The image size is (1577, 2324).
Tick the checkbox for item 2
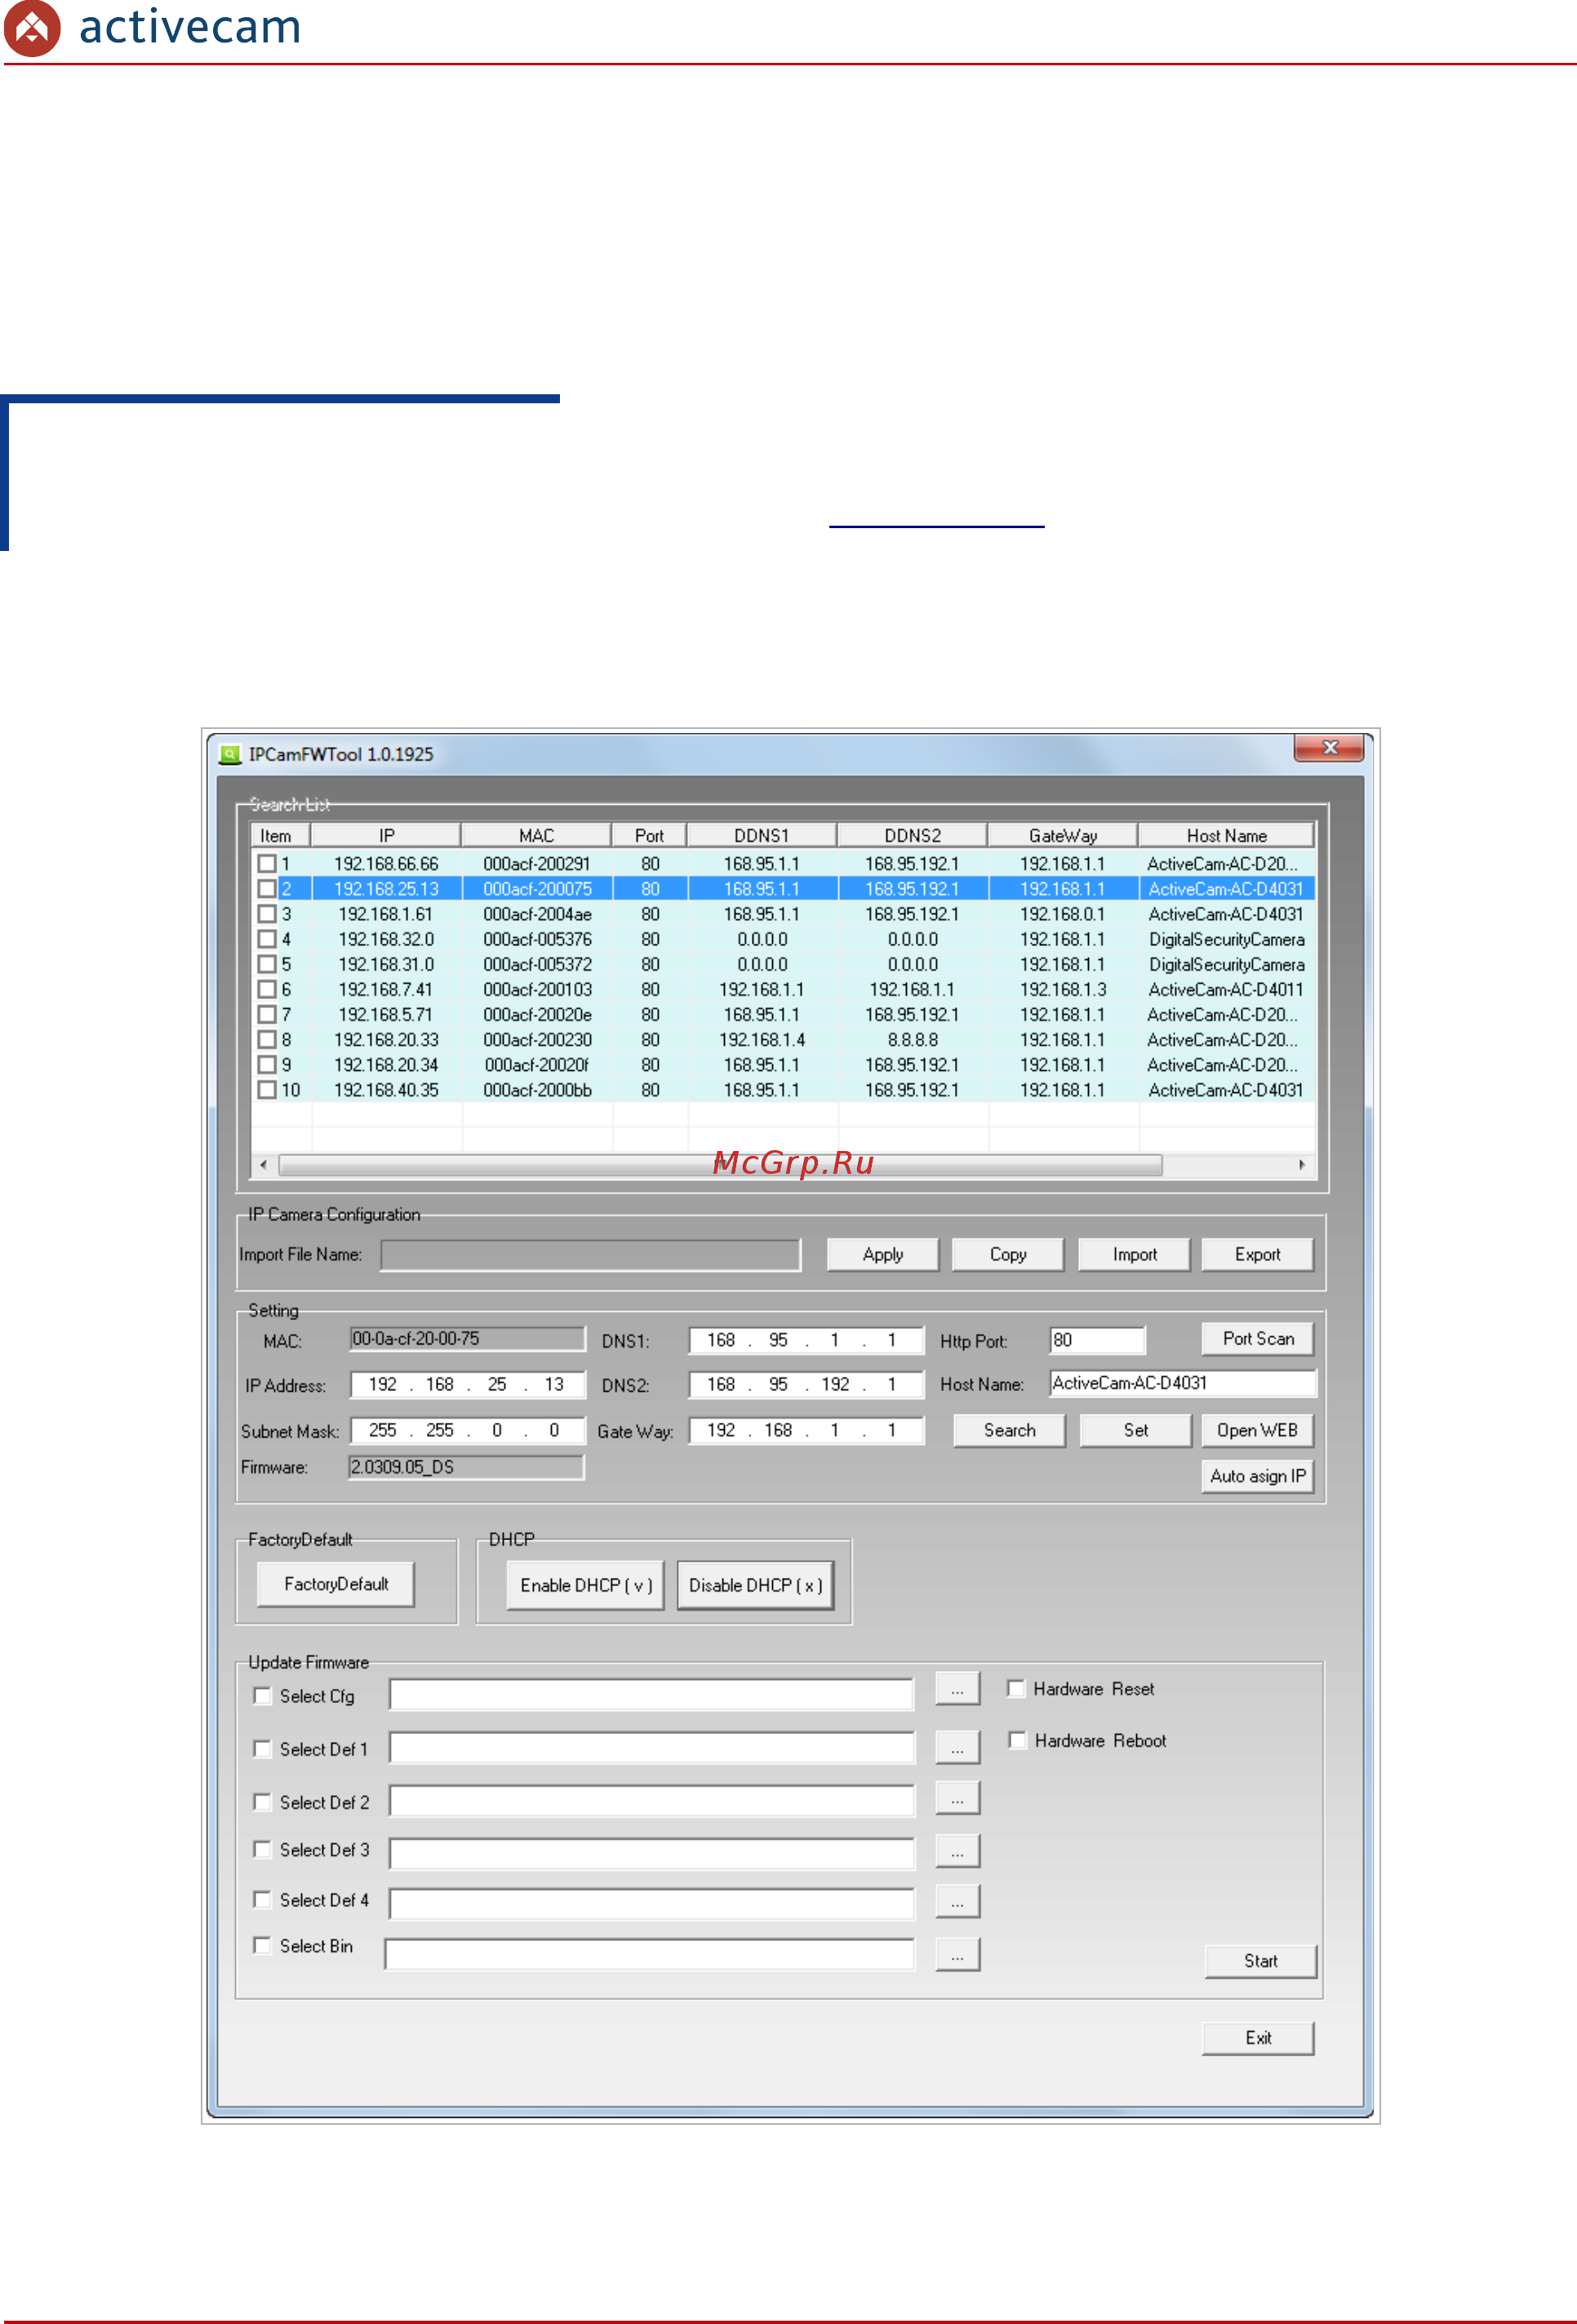267,888
